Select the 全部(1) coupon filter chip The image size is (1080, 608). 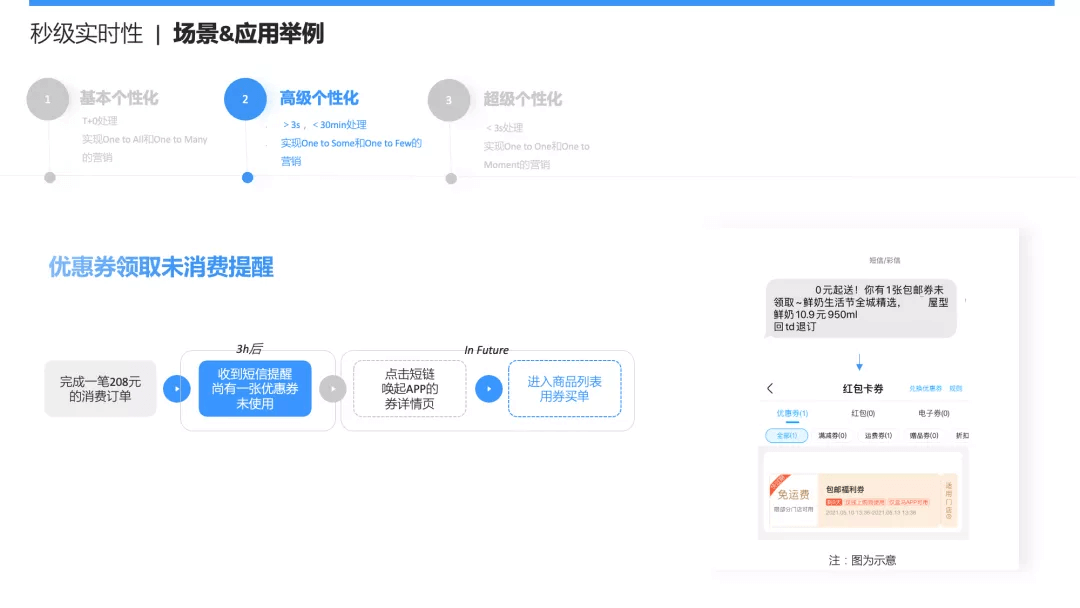[787, 435]
